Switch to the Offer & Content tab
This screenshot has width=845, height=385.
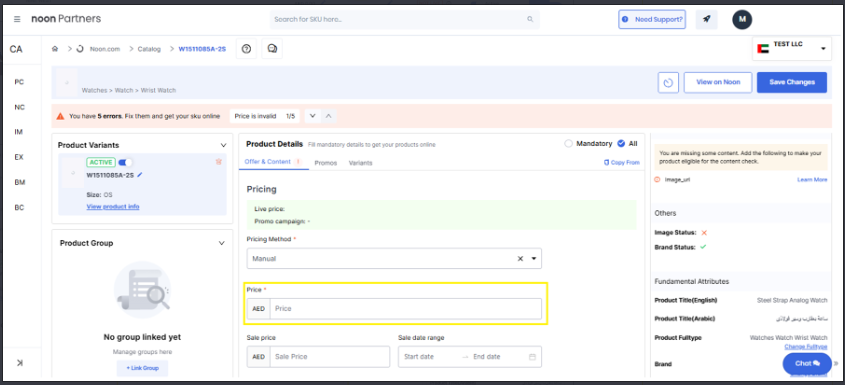[x=273, y=162]
